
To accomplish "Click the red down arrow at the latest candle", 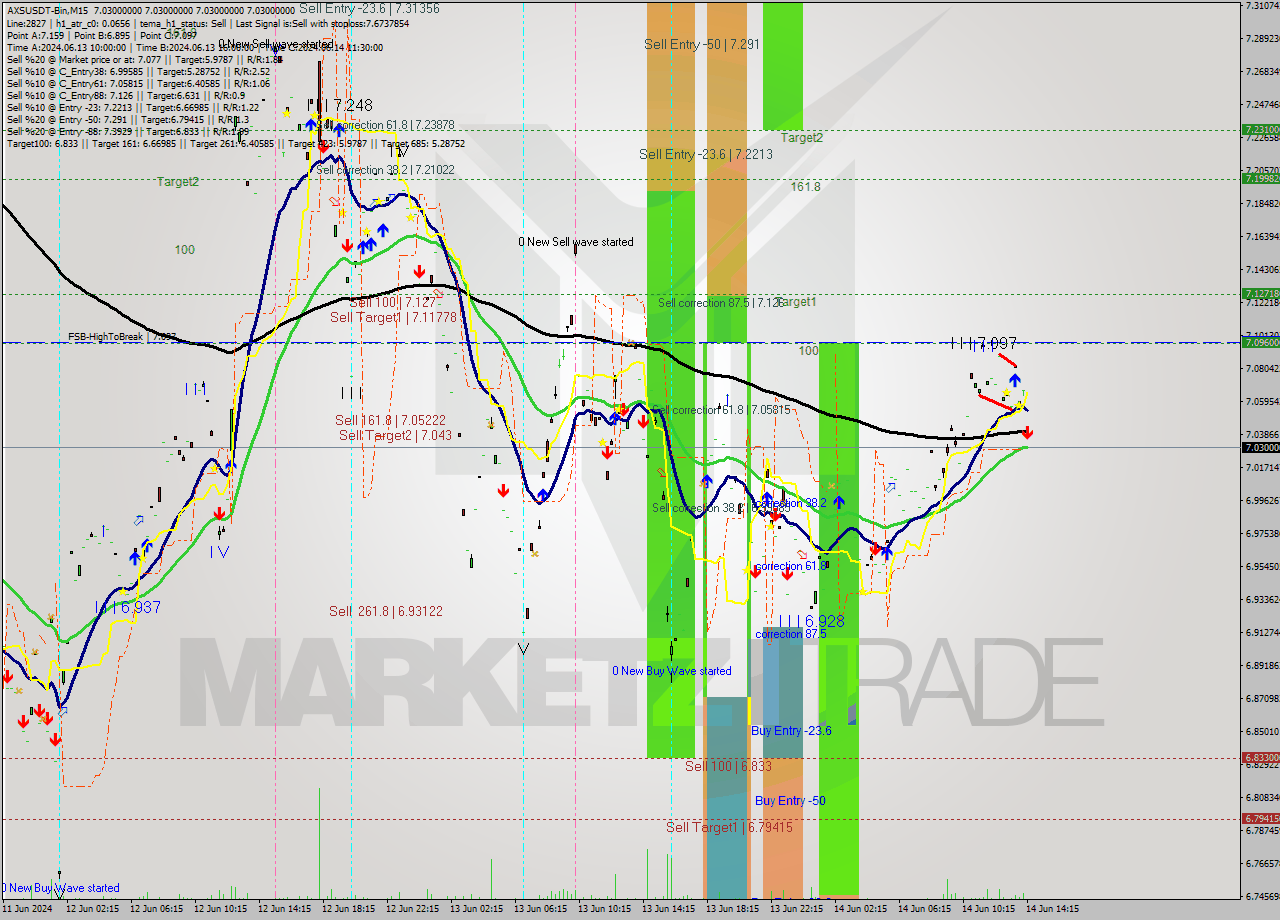I will point(1027,432).
